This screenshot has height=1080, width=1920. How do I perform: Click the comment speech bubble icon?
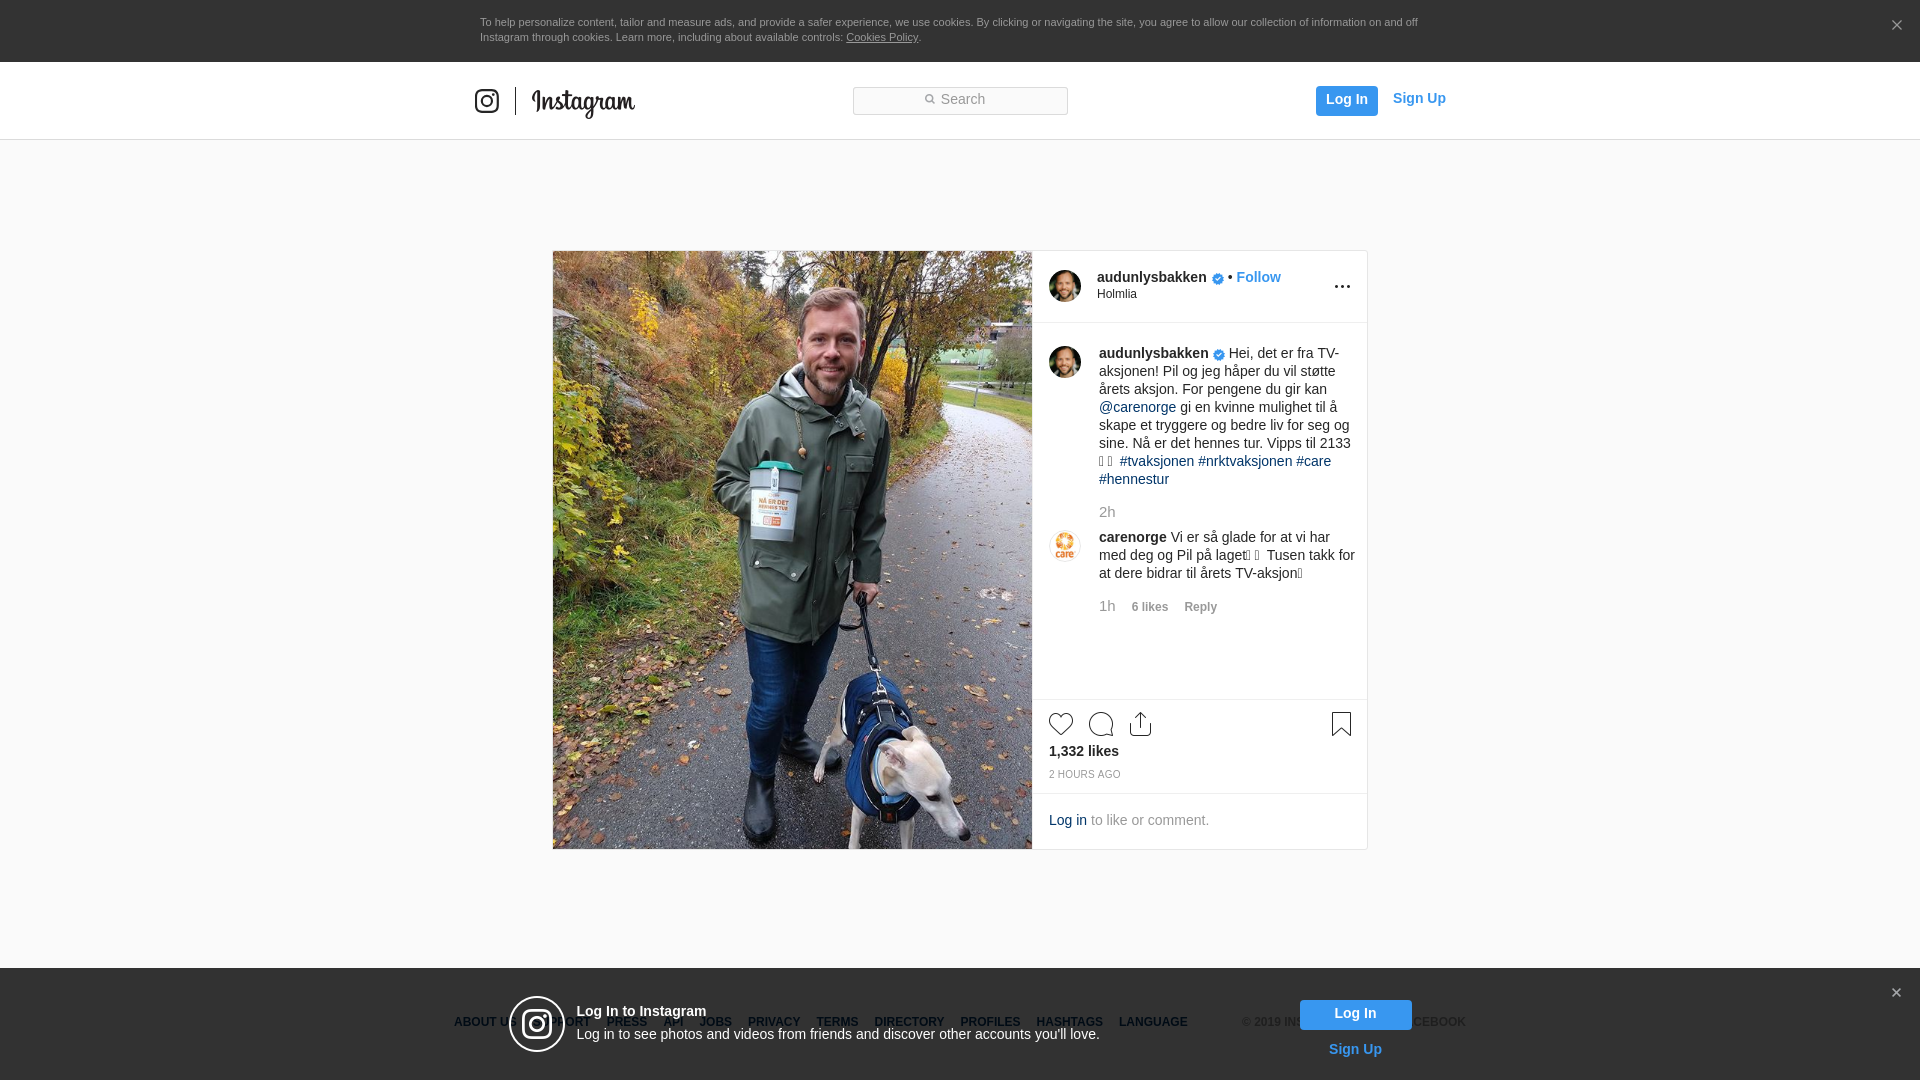(x=1101, y=724)
